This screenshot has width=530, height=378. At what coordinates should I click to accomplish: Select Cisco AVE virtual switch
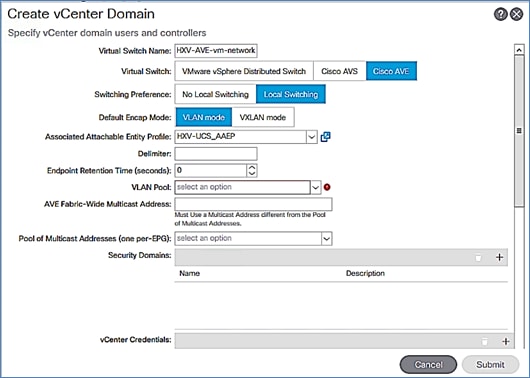pyautogui.click(x=391, y=71)
